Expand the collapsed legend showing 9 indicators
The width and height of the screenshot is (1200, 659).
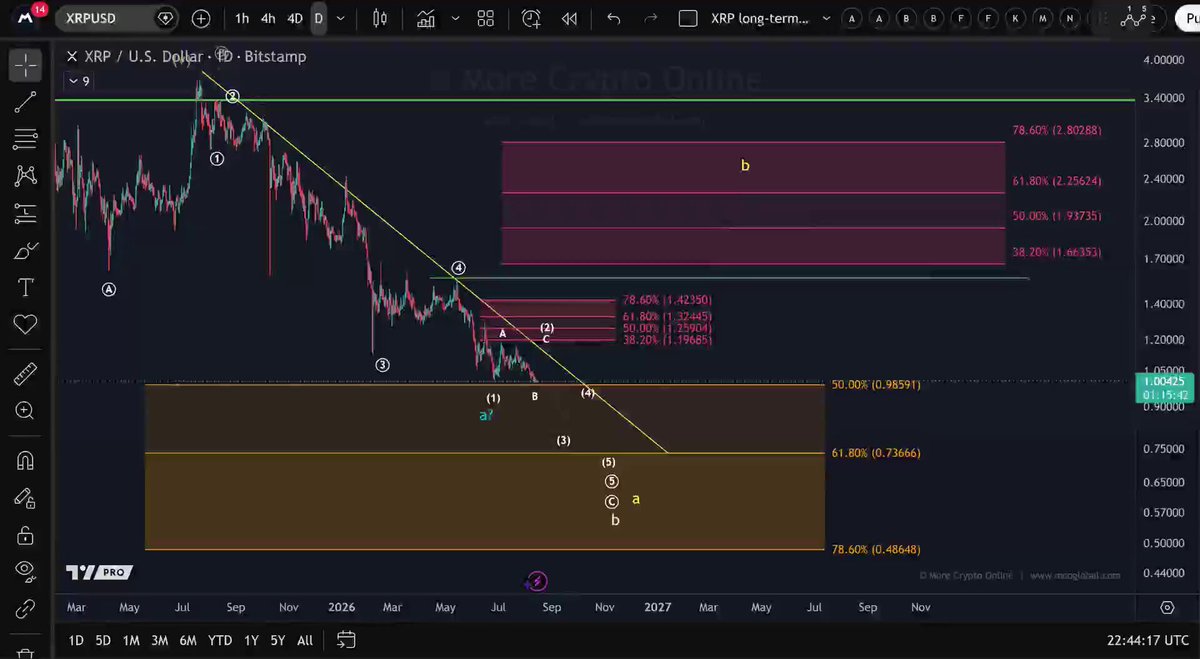pos(80,81)
